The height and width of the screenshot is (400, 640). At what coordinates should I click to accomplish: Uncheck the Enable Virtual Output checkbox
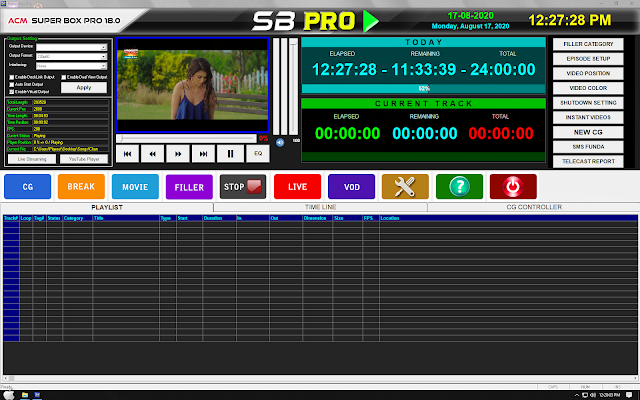[11, 92]
